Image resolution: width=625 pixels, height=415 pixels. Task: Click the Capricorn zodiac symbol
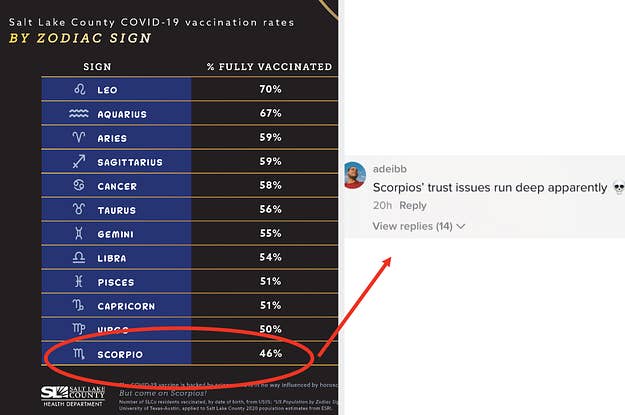click(78, 305)
